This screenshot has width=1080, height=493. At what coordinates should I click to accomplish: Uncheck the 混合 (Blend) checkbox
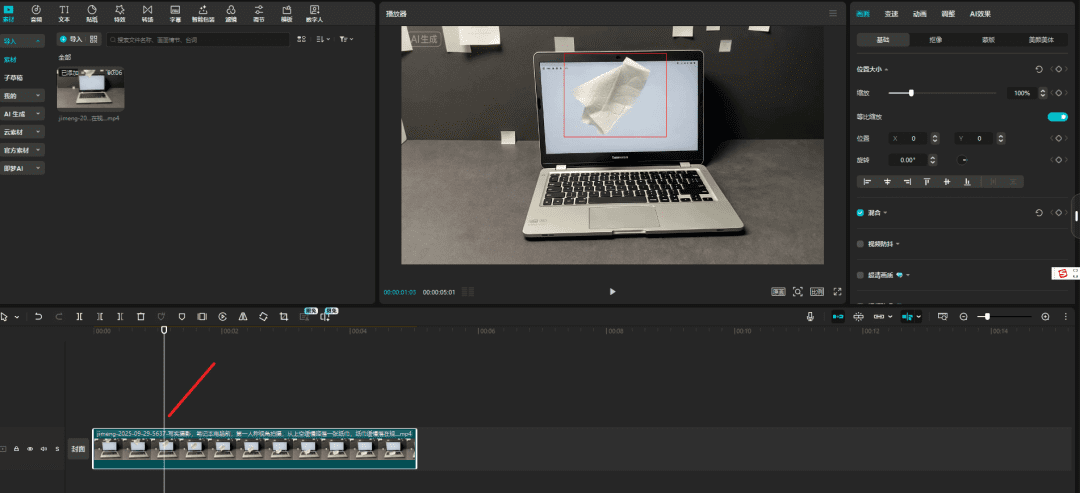(x=860, y=213)
